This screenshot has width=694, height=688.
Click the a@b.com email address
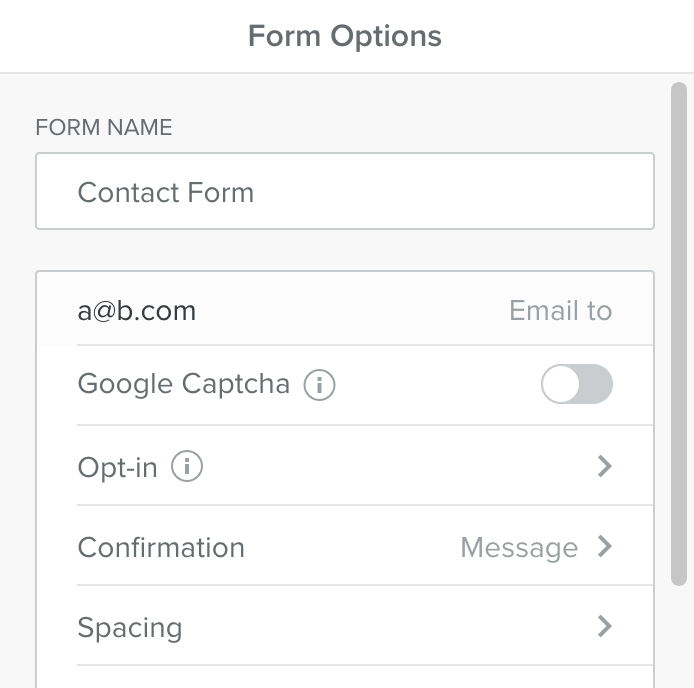[137, 311]
